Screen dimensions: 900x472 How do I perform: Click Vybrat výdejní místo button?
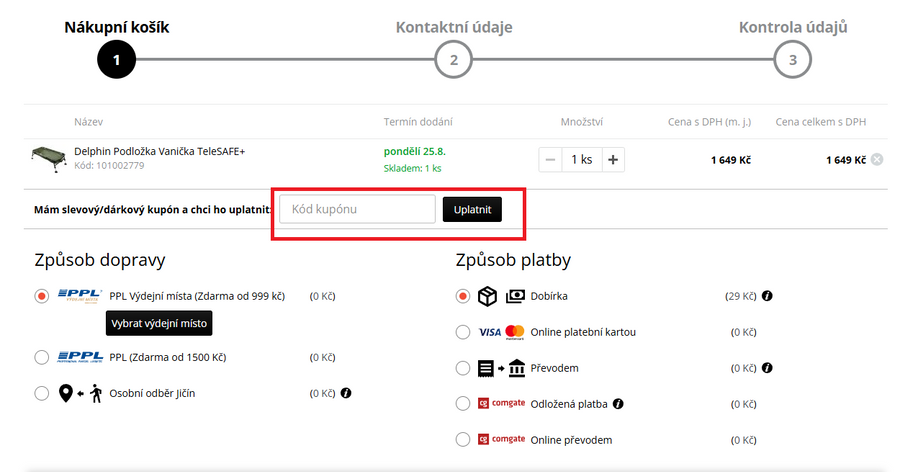click(159, 324)
